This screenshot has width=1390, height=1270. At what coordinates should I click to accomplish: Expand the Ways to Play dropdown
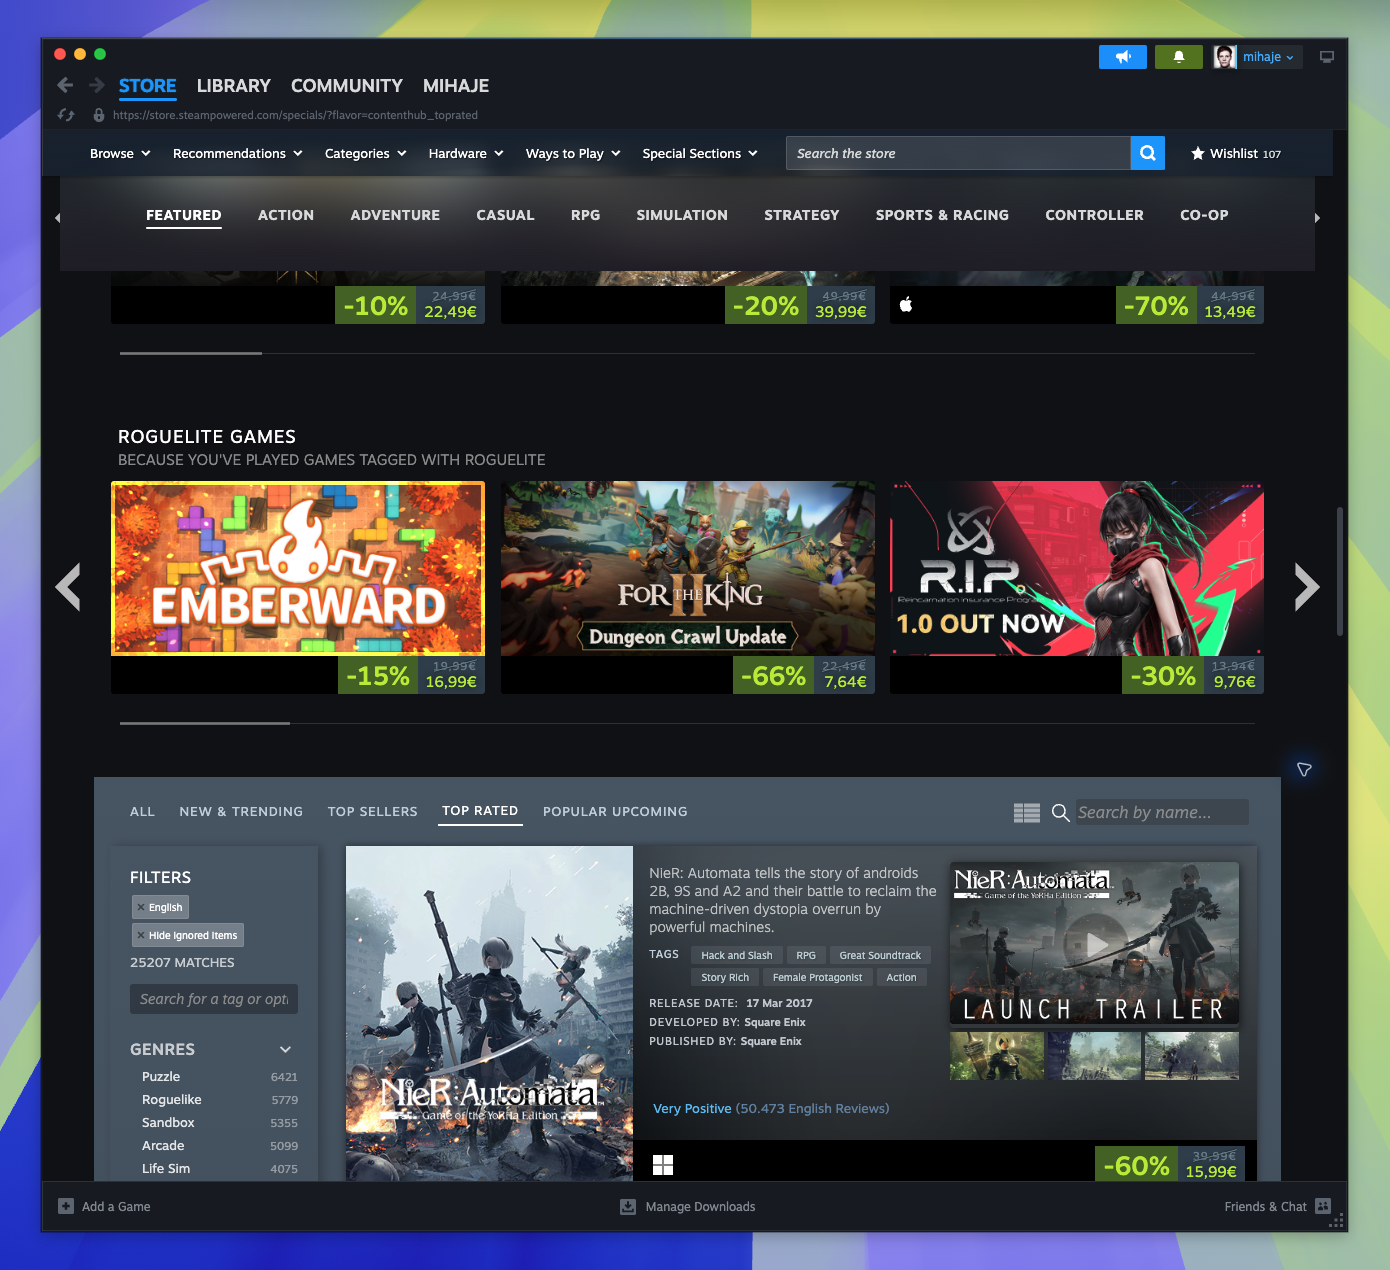coord(573,153)
